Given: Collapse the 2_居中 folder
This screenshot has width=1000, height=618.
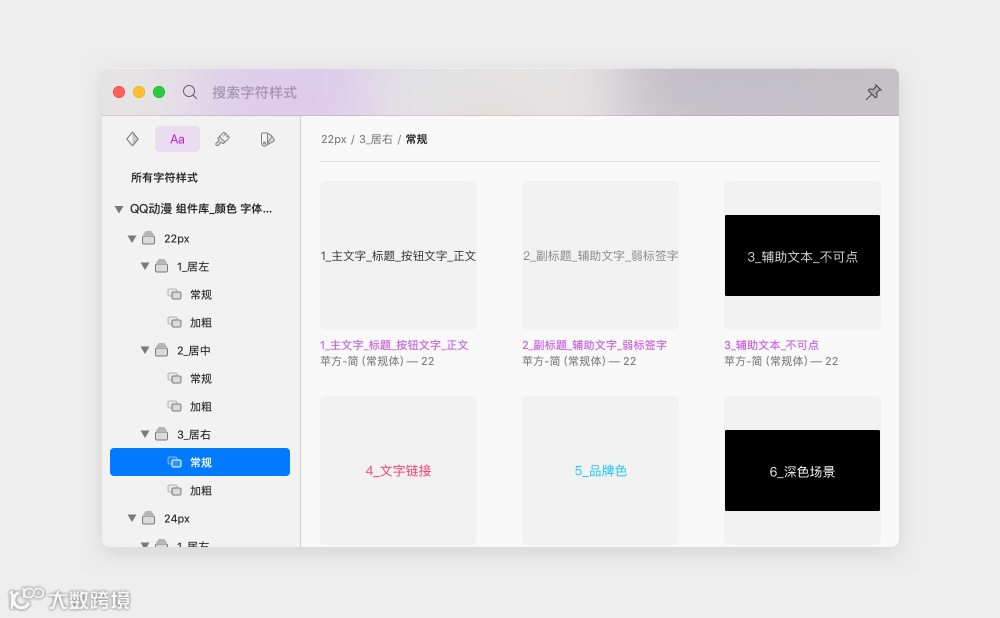Looking at the screenshot, I should [145, 350].
